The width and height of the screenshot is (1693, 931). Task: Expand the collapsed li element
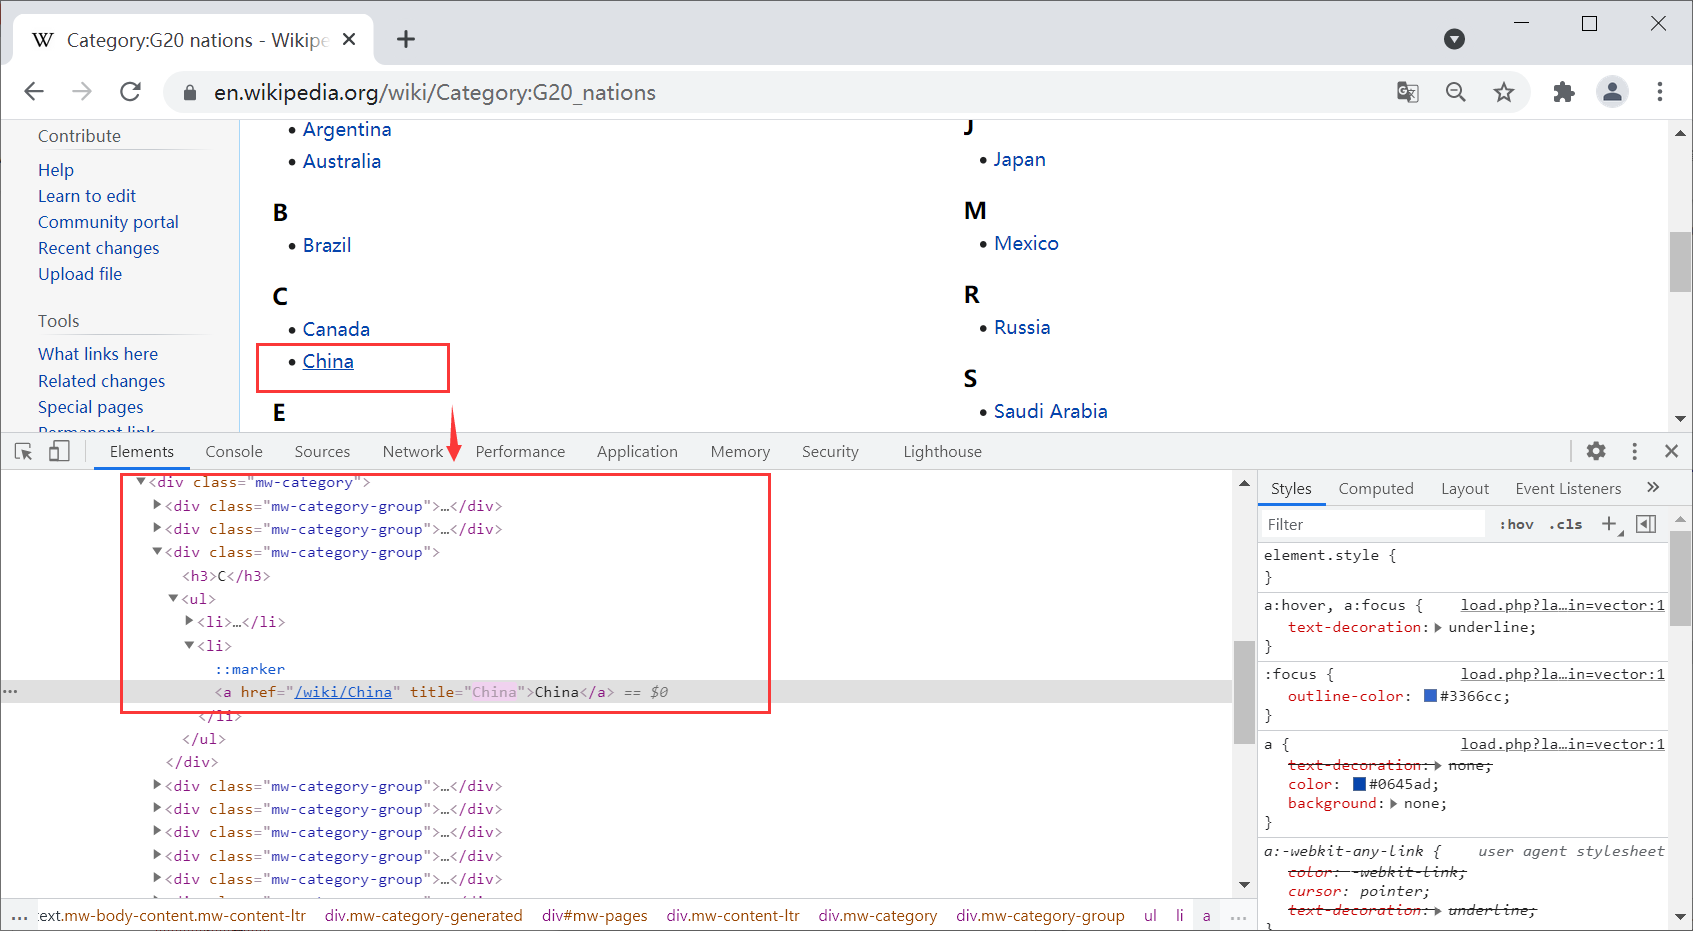click(x=189, y=621)
